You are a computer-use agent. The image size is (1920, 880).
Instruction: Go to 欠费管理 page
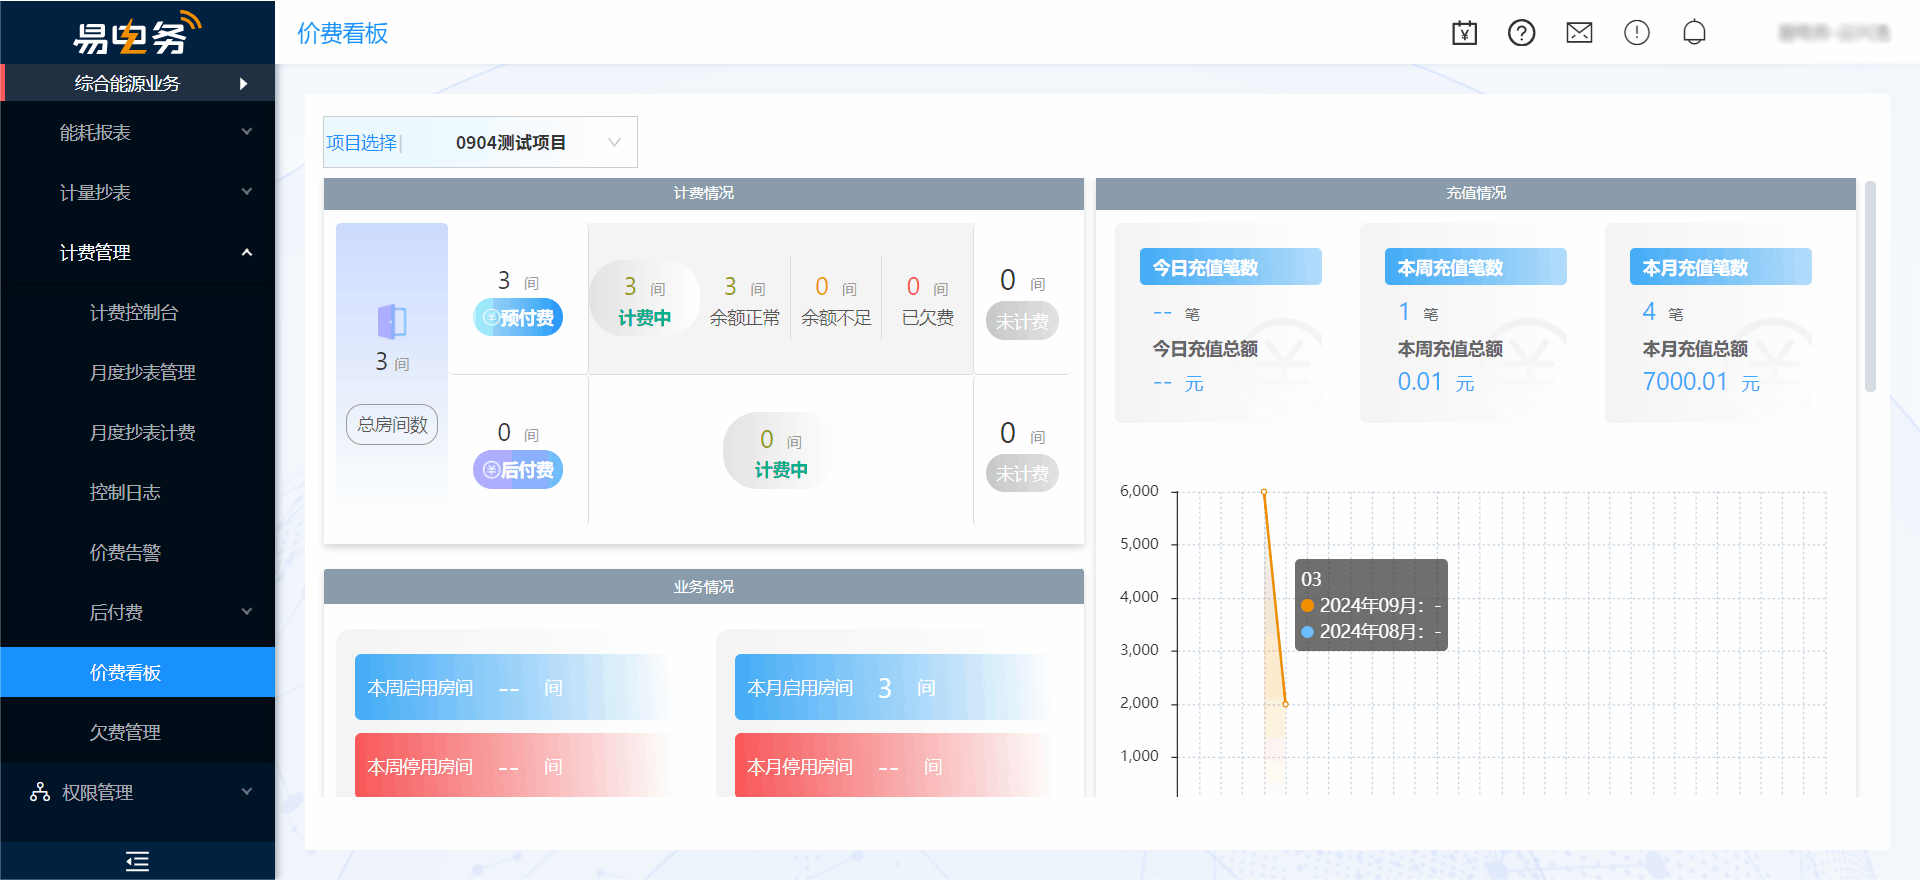click(125, 732)
